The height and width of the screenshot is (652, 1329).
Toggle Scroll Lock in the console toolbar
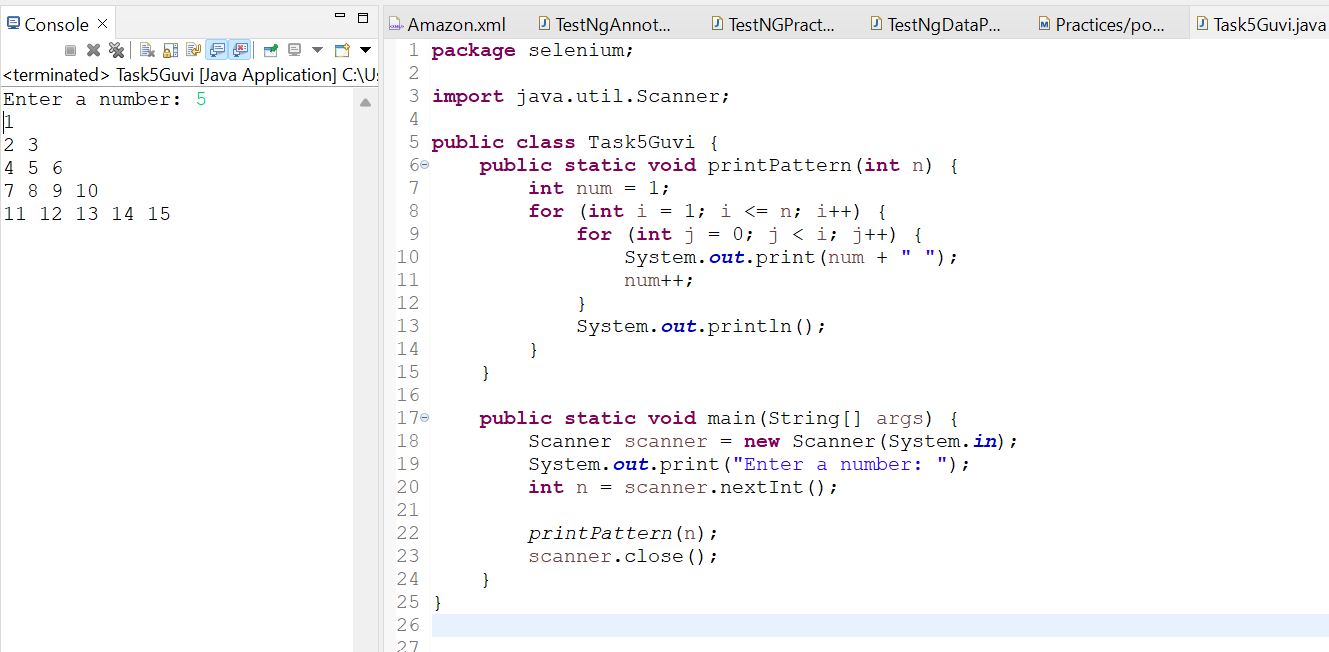(x=170, y=50)
